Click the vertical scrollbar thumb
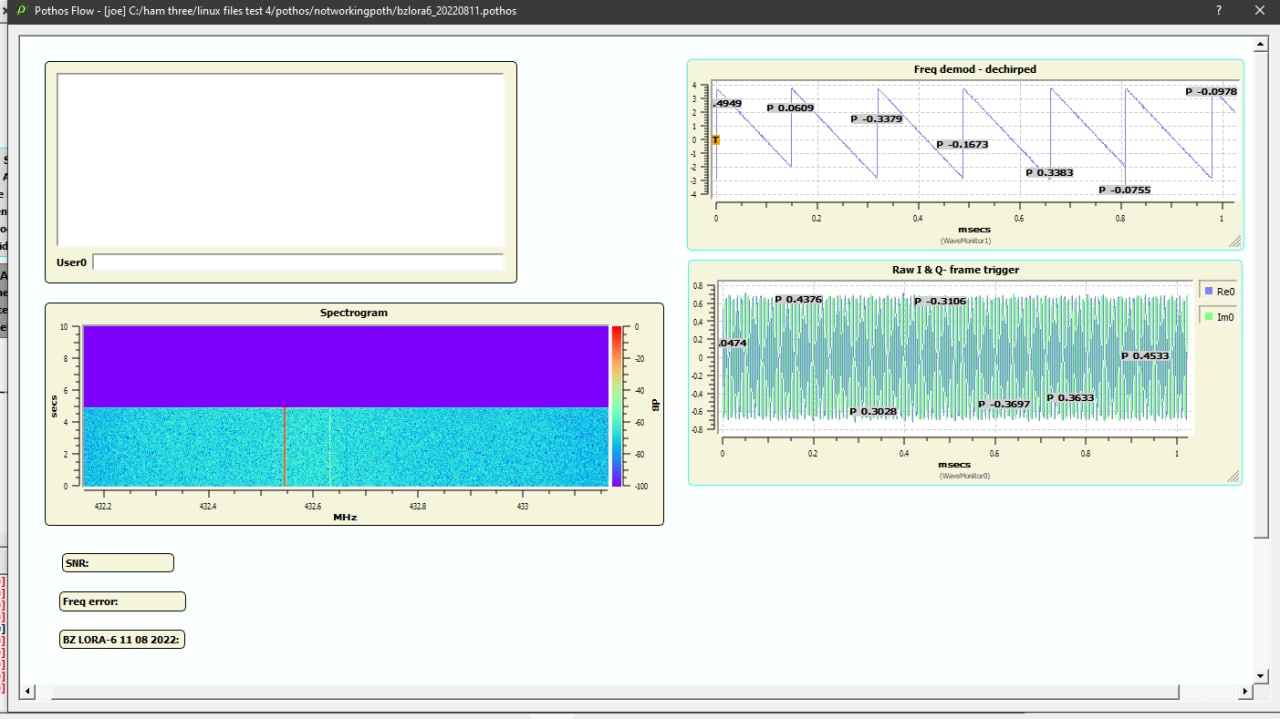The image size is (1280, 719). (x=1262, y=295)
